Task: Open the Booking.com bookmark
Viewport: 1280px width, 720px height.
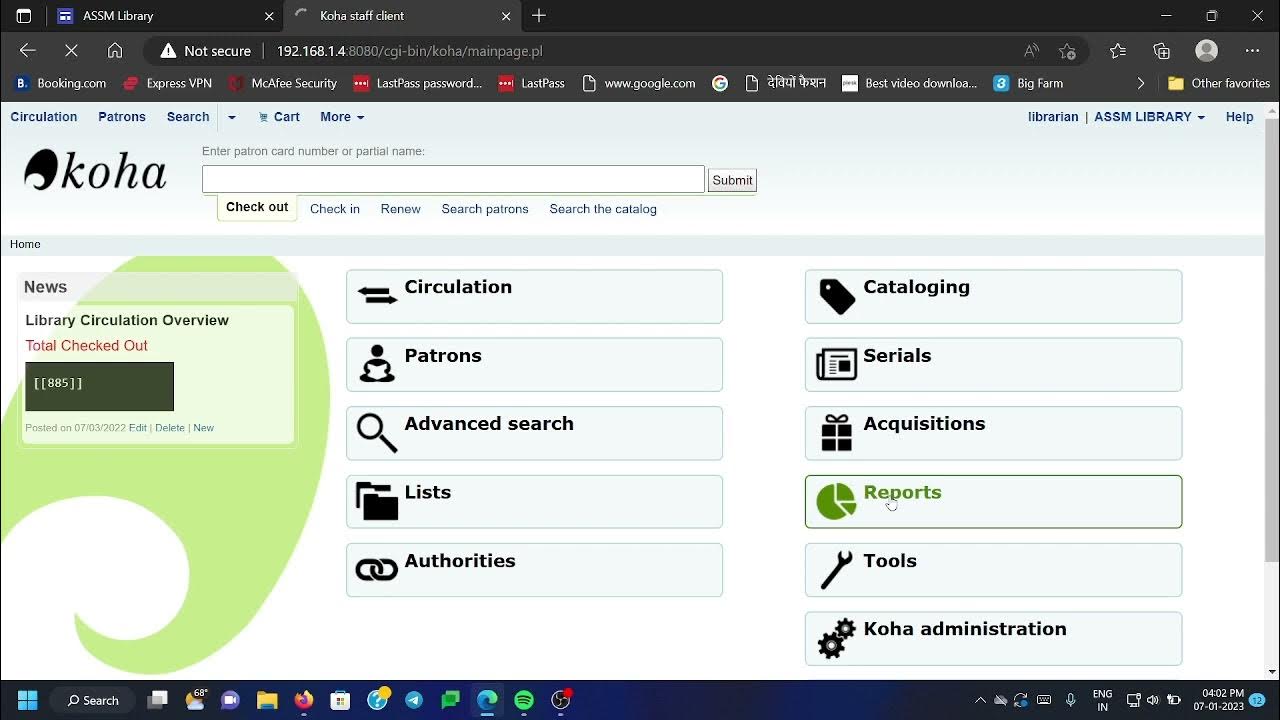Action: (x=60, y=84)
